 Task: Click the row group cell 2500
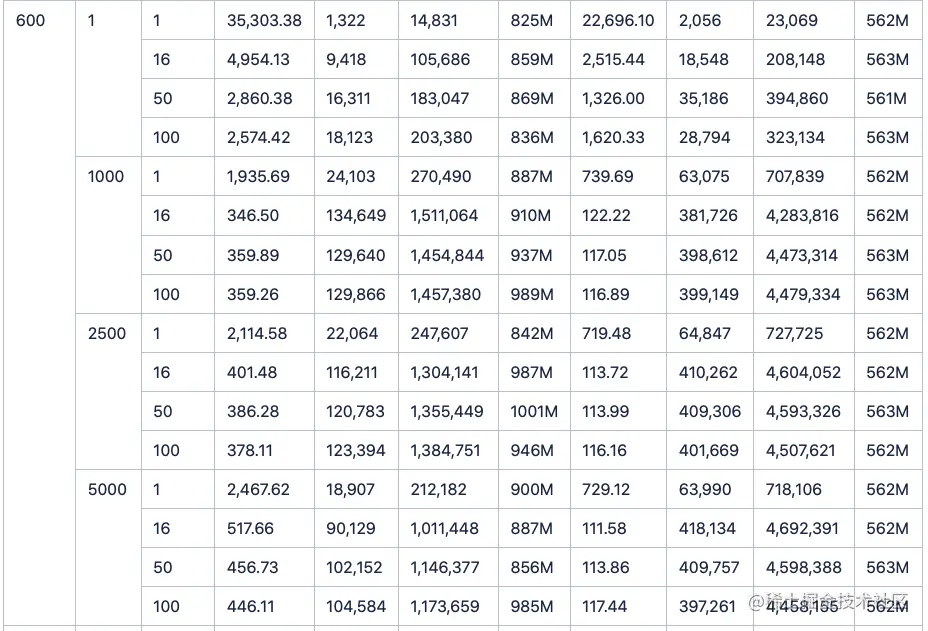click(x=107, y=333)
